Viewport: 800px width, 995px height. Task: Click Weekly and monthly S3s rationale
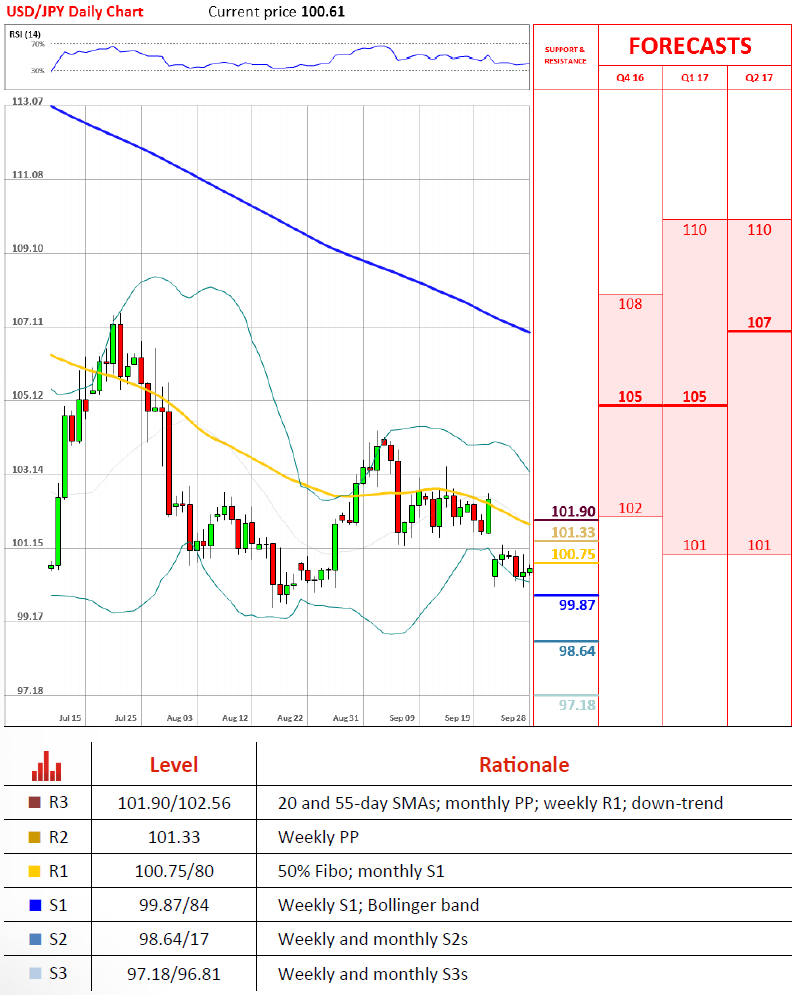click(372, 974)
